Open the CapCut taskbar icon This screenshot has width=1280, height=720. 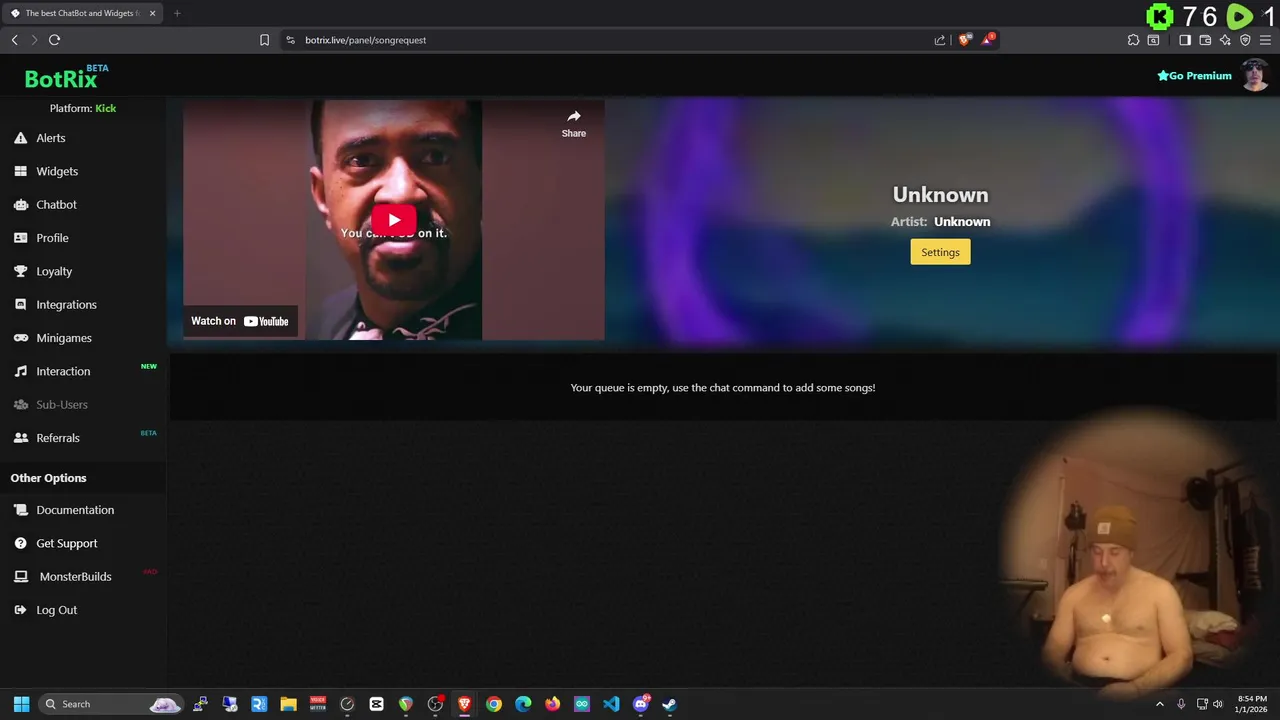tap(376, 704)
